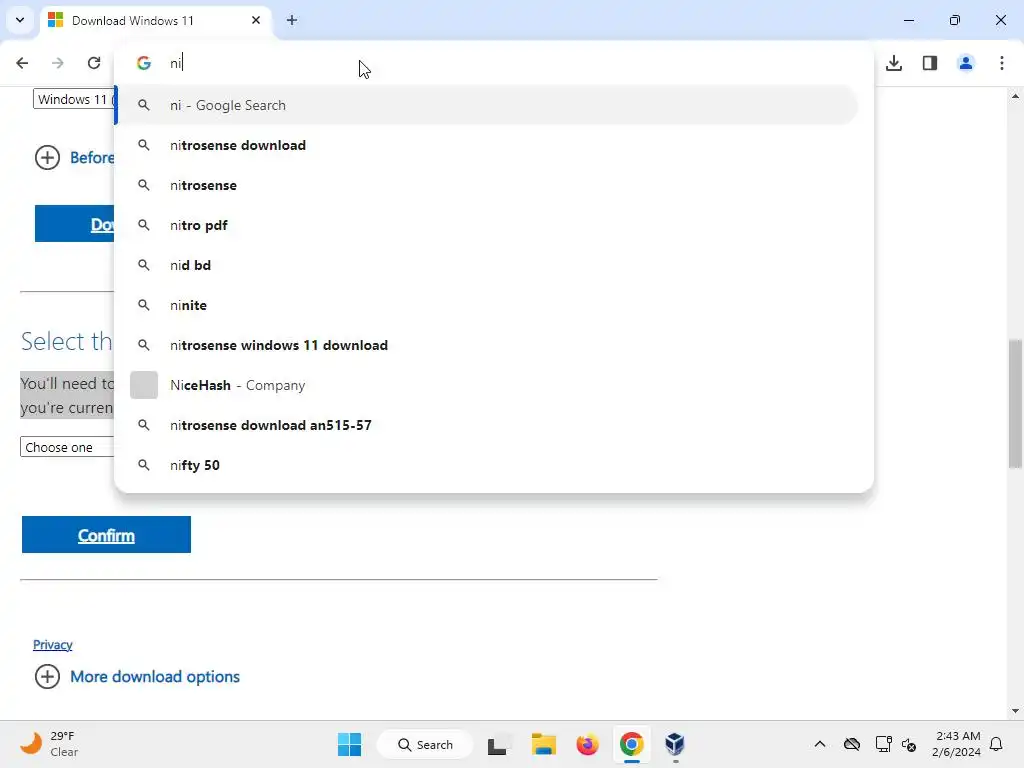Screen dimensions: 1024x768
Task: Choose the 'nid bd' suggestion
Action: coord(487,265)
